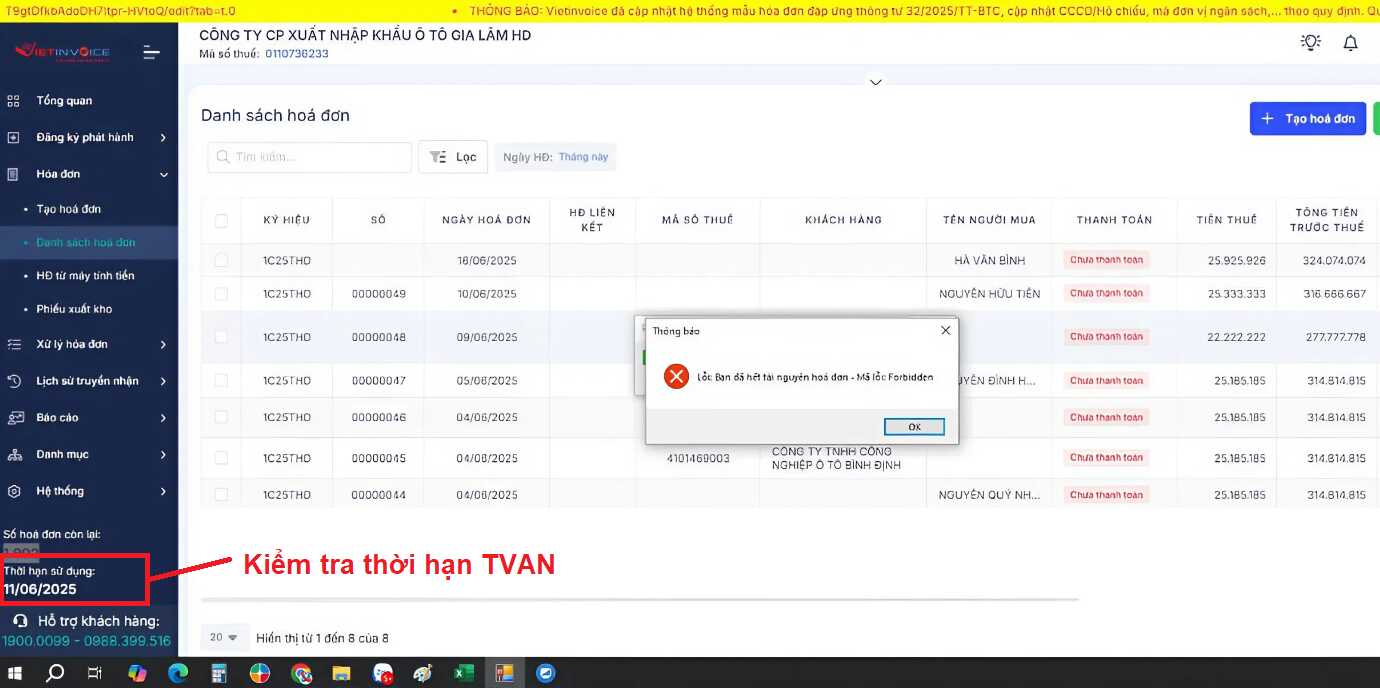Click the Tìm kiếm search input field
The width and height of the screenshot is (1380, 688).
coord(309,156)
